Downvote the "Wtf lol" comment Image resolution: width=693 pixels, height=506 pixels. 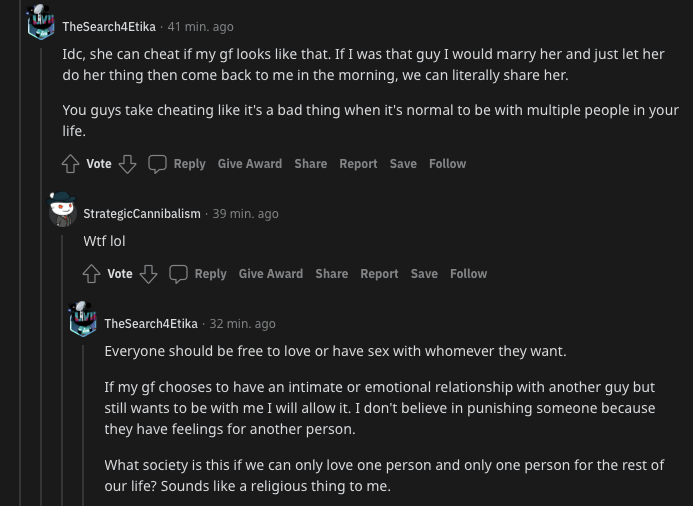click(148, 274)
